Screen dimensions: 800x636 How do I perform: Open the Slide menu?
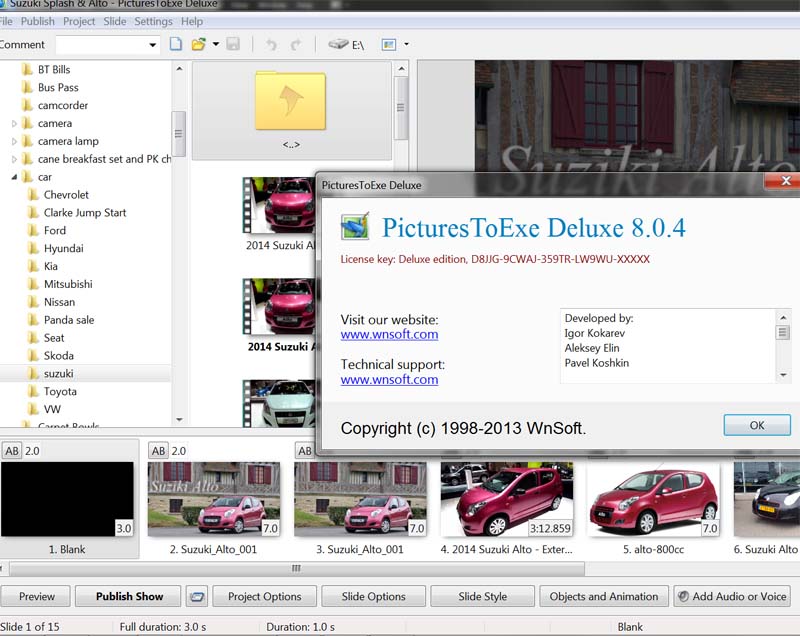114,21
